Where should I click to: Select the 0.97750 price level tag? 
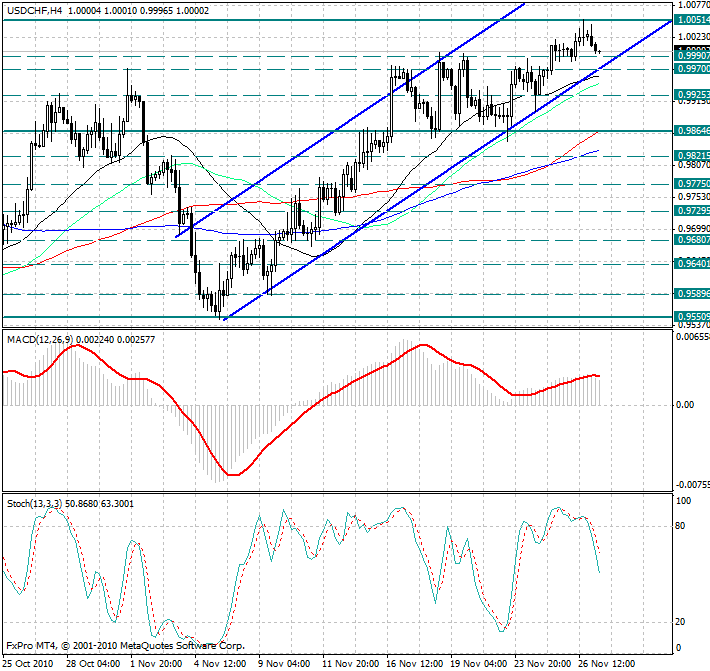click(691, 184)
